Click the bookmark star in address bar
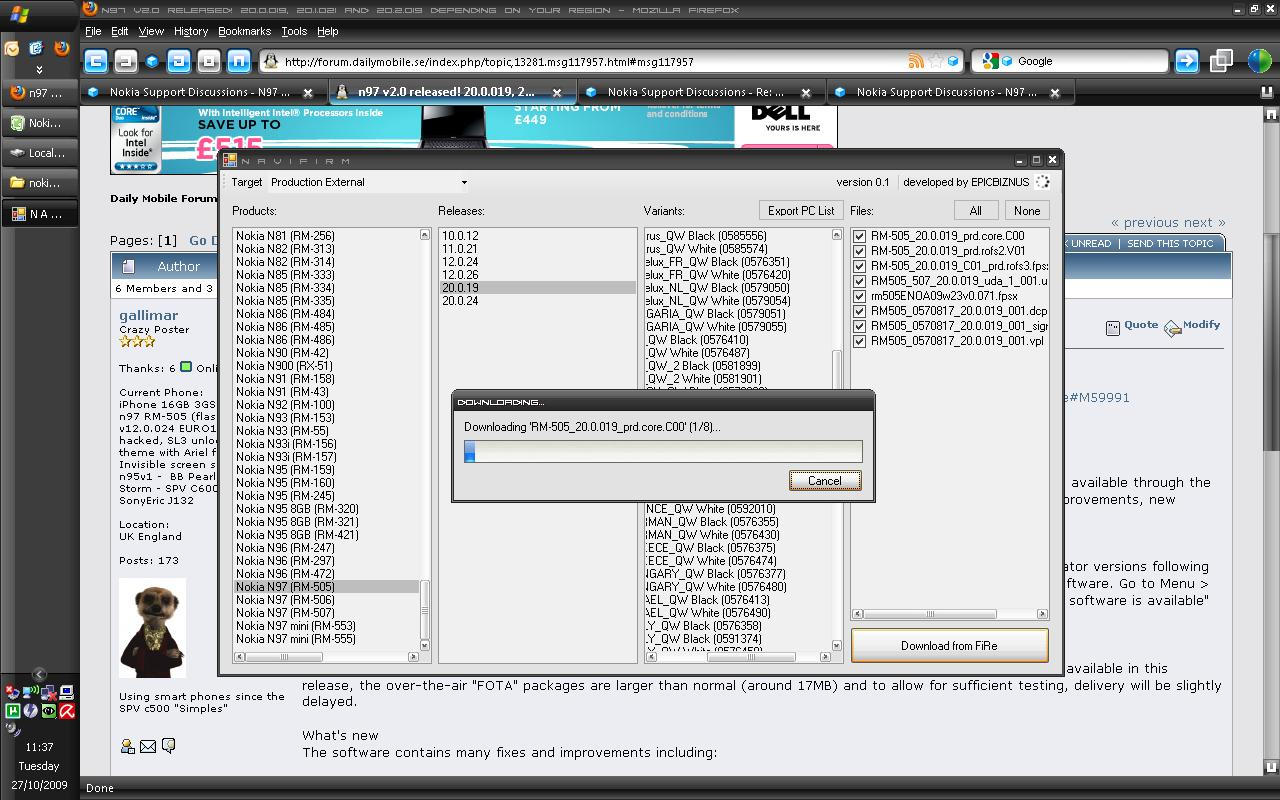Screen dimensions: 1280x800 coord(936,61)
